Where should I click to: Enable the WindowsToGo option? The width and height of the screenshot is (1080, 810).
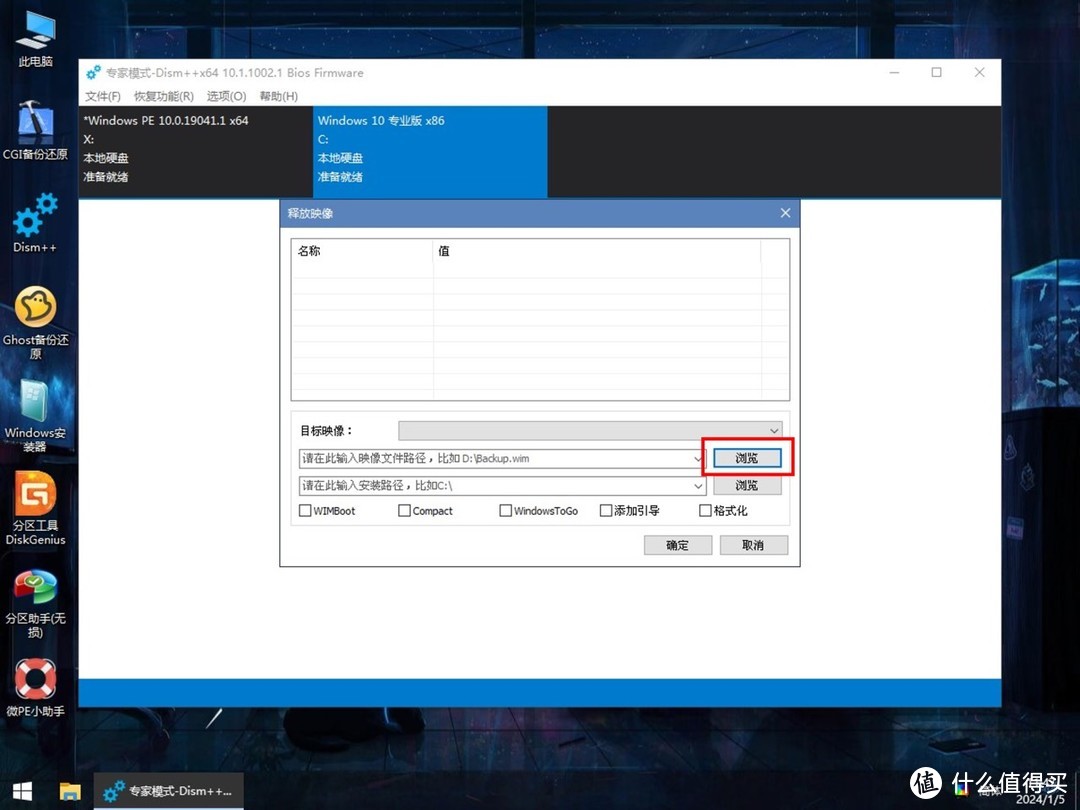[506, 510]
